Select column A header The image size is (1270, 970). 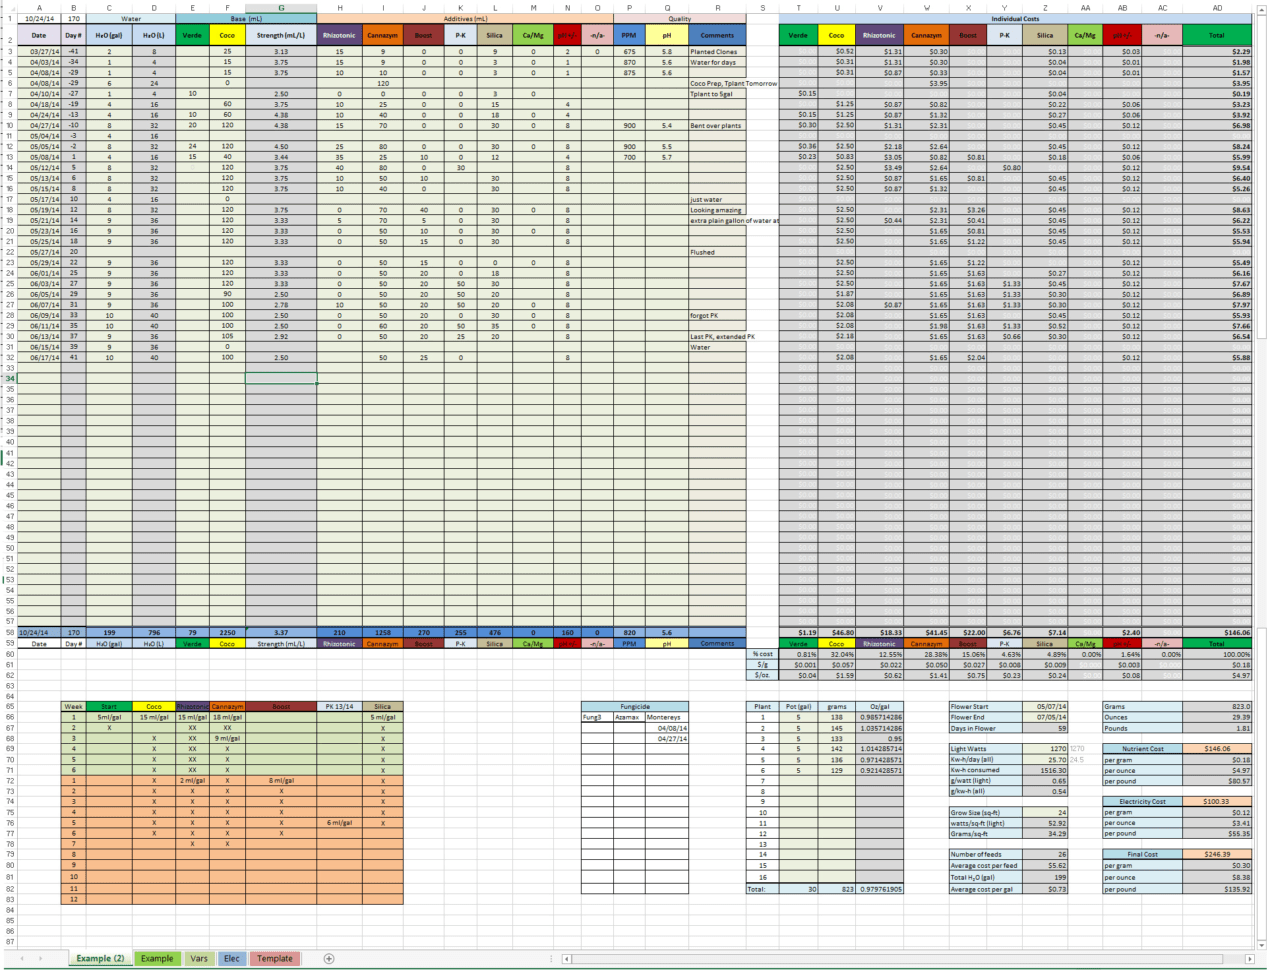click(38, 8)
